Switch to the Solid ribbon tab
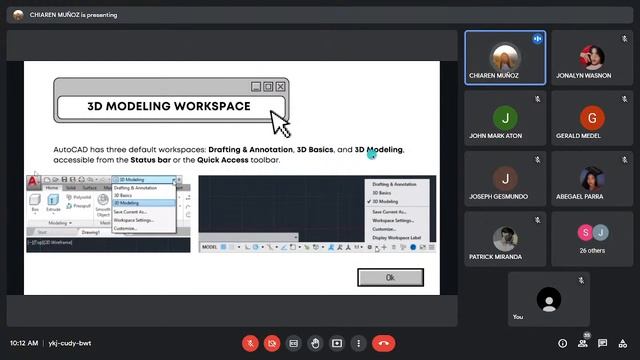The height and width of the screenshot is (360, 640). coord(71,188)
